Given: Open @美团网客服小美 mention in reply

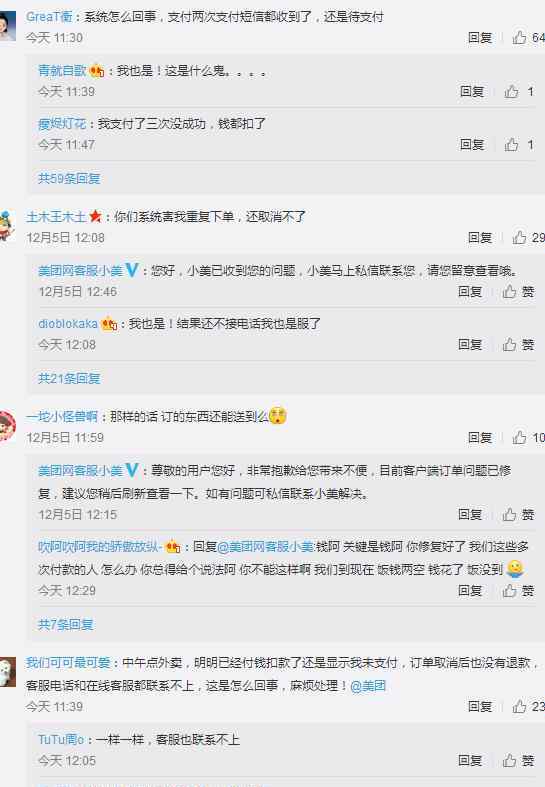Looking at the screenshot, I should [x=266, y=547].
